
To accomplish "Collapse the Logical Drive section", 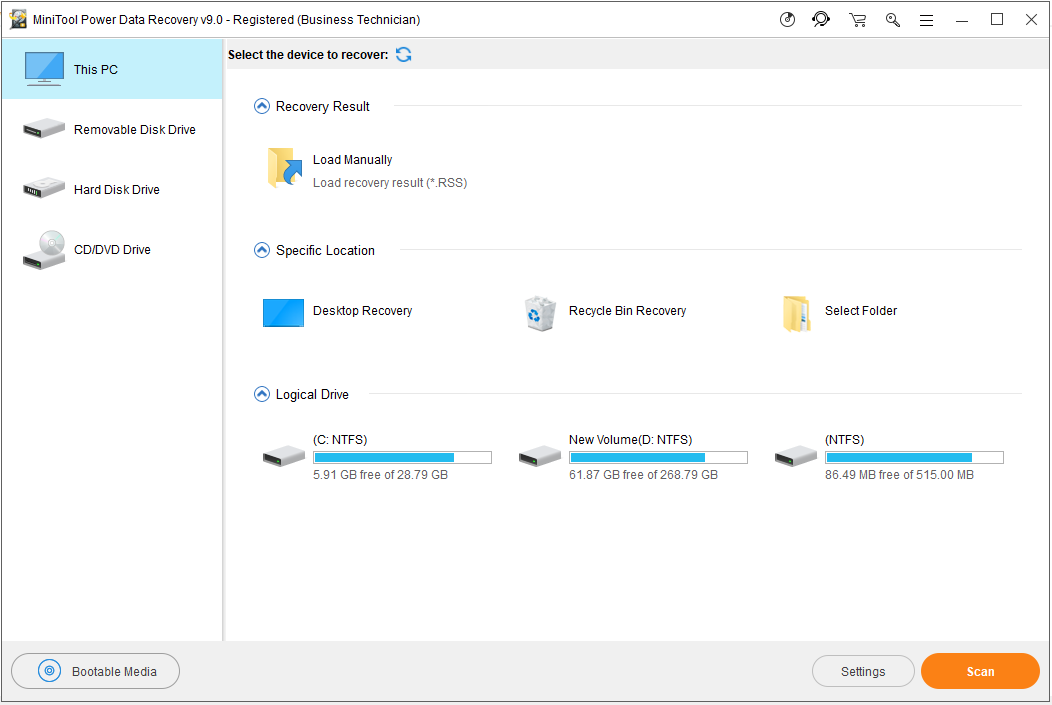I will tap(262, 394).
